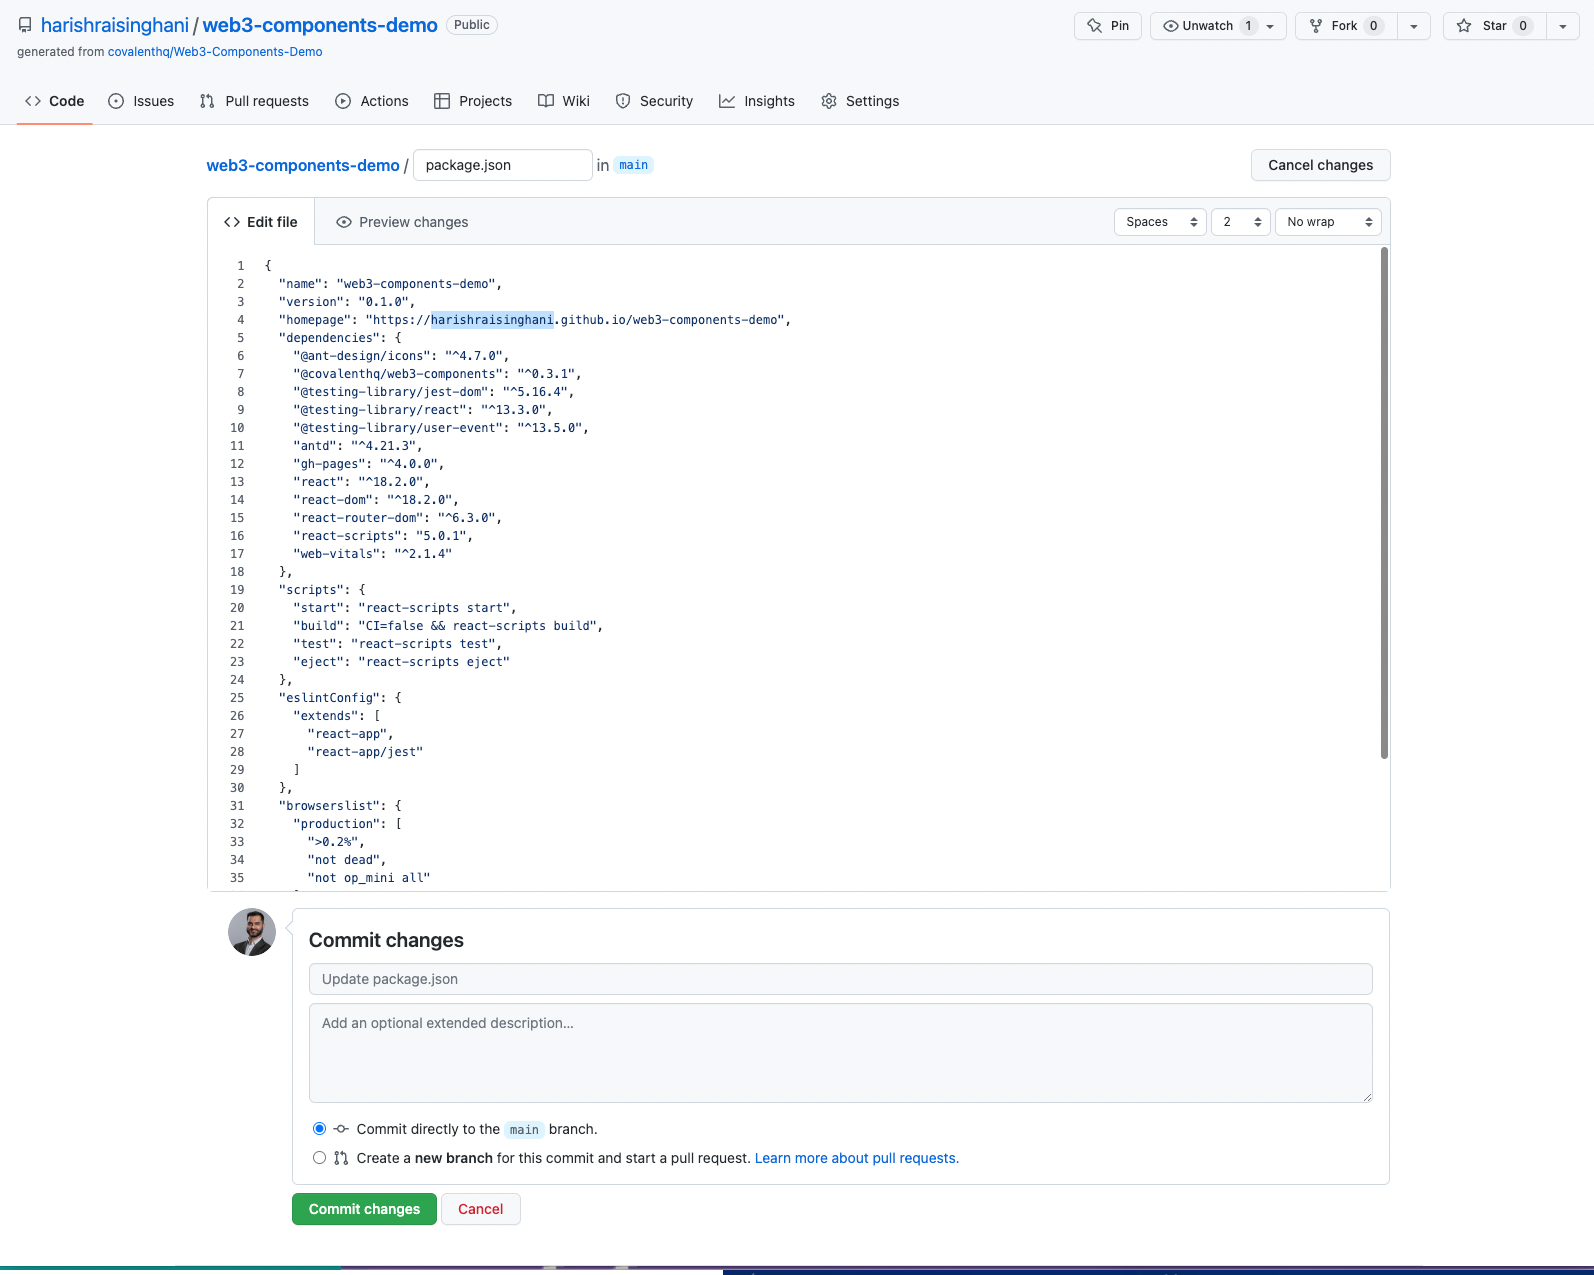This screenshot has height=1275, width=1594.
Task: Click the user avatar beside Commit changes form
Action: 252,932
